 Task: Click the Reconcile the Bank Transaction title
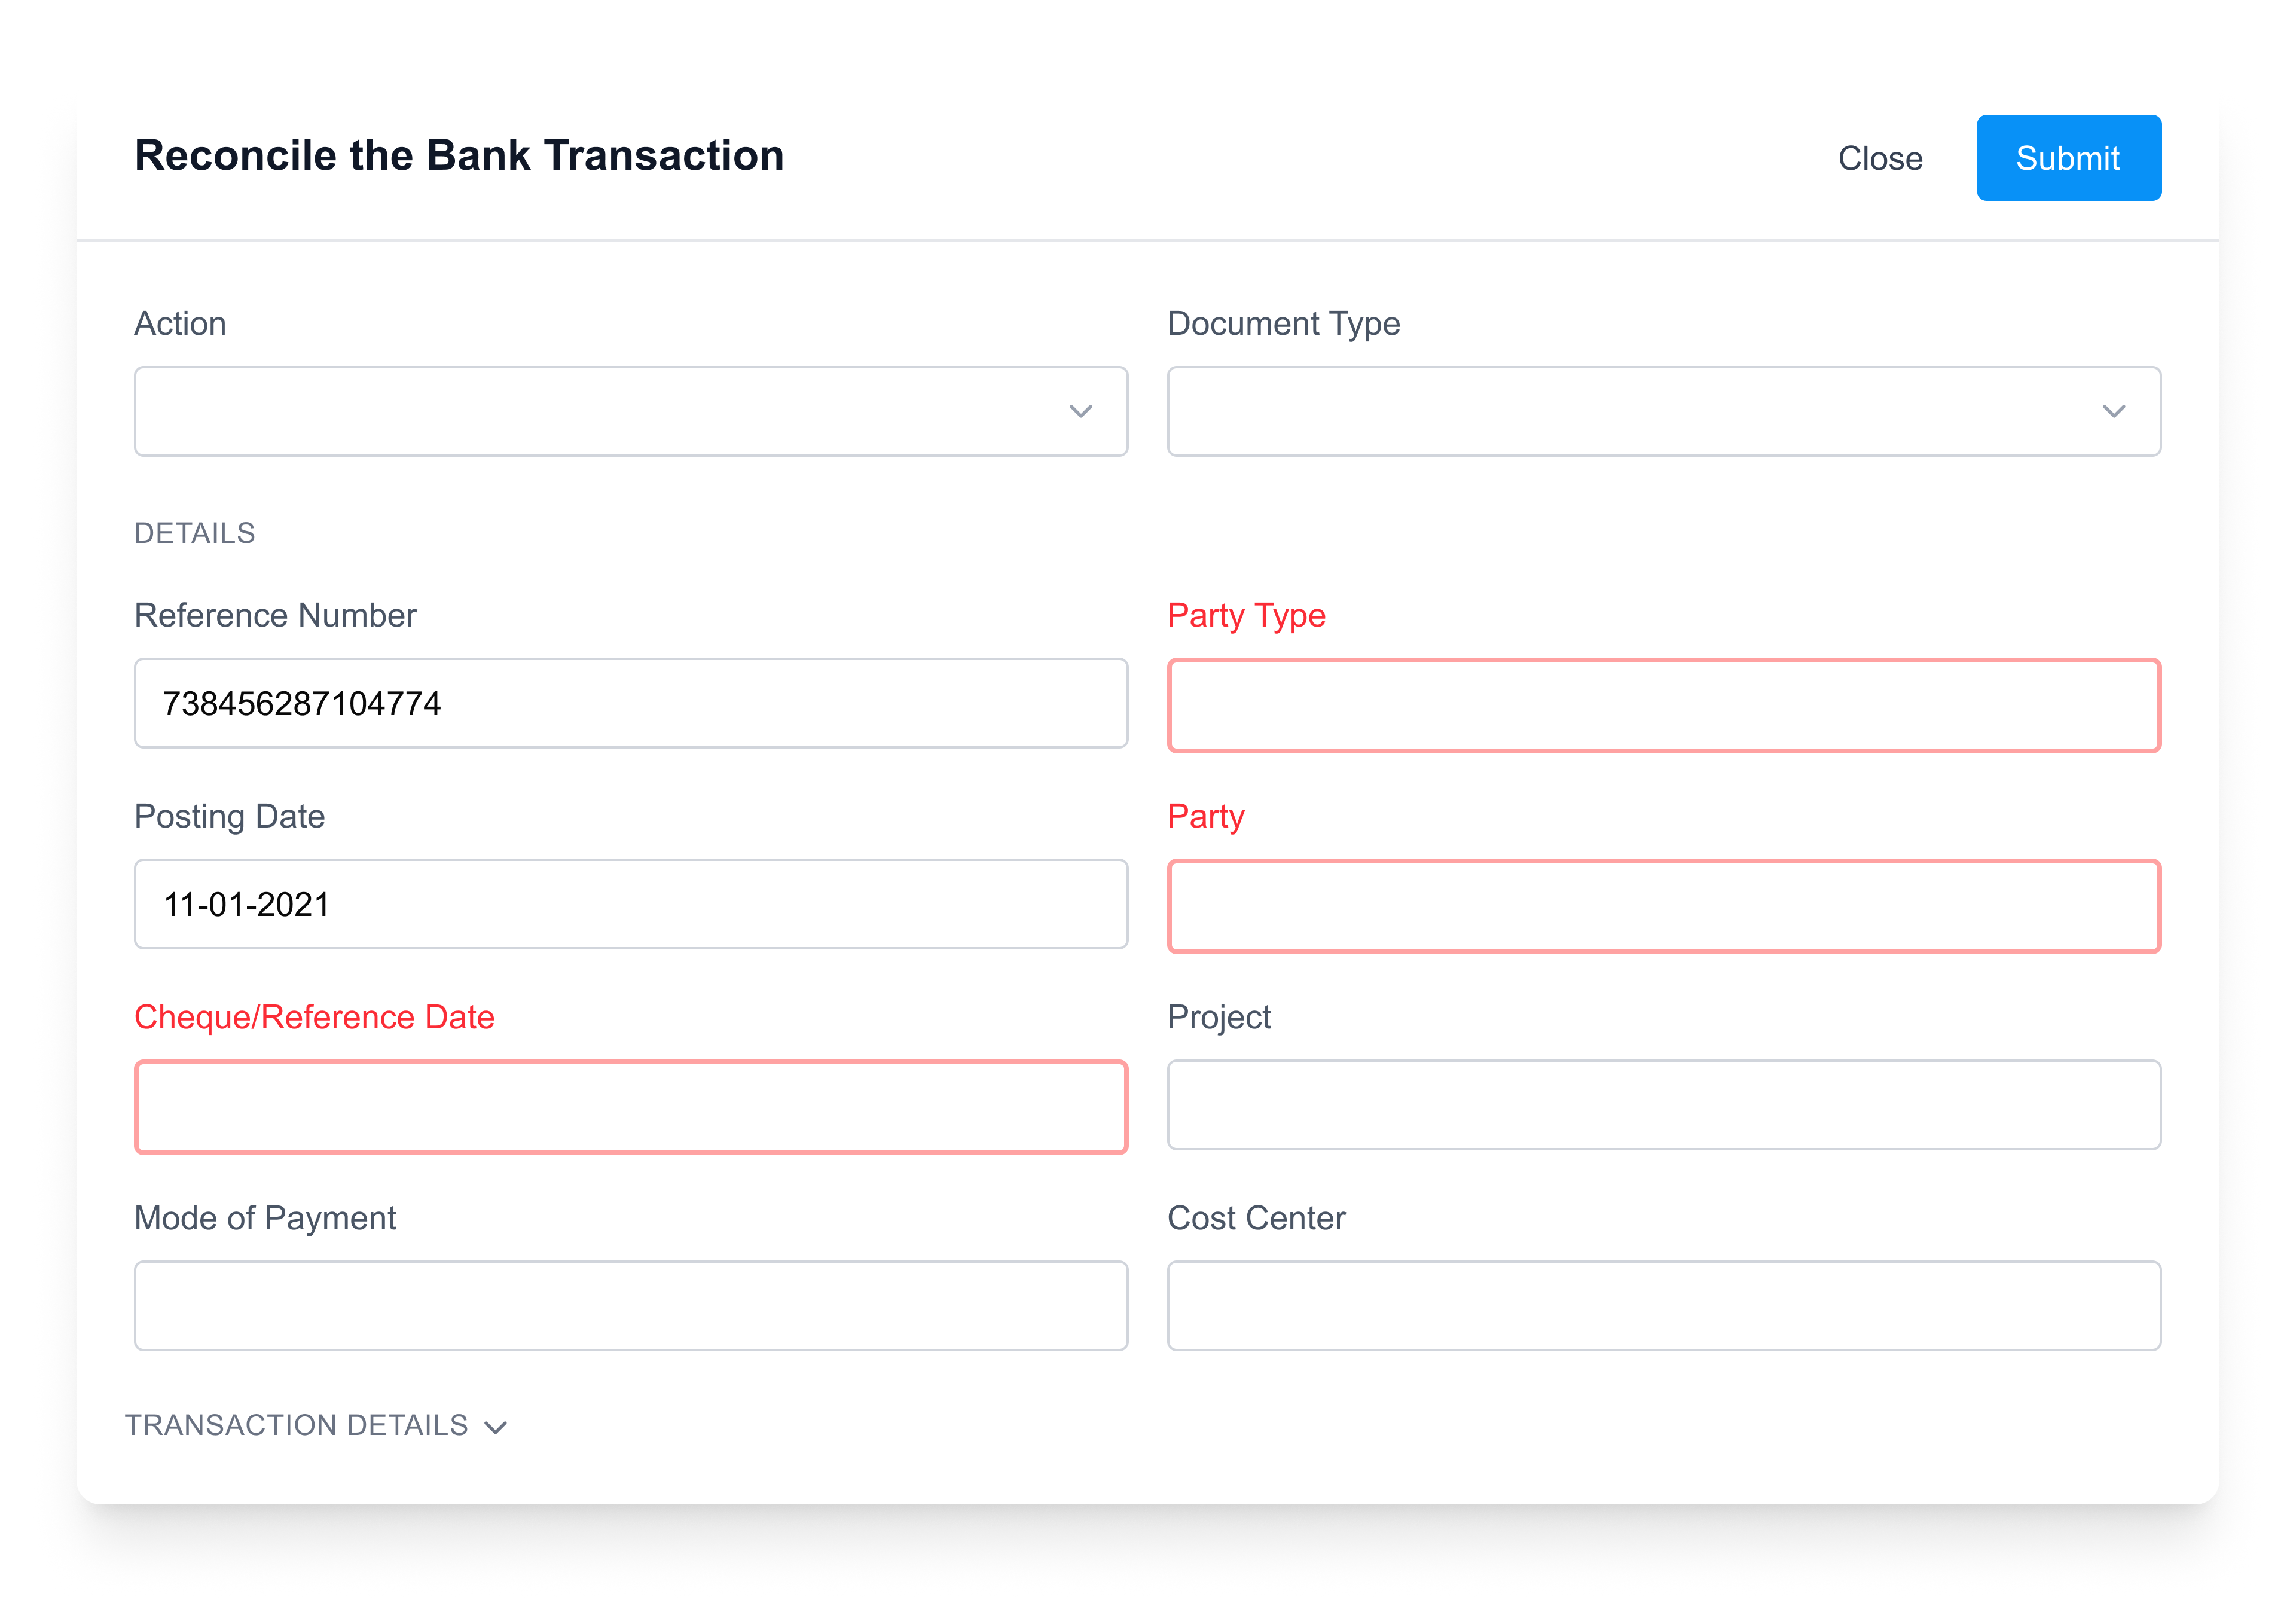point(459,155)
